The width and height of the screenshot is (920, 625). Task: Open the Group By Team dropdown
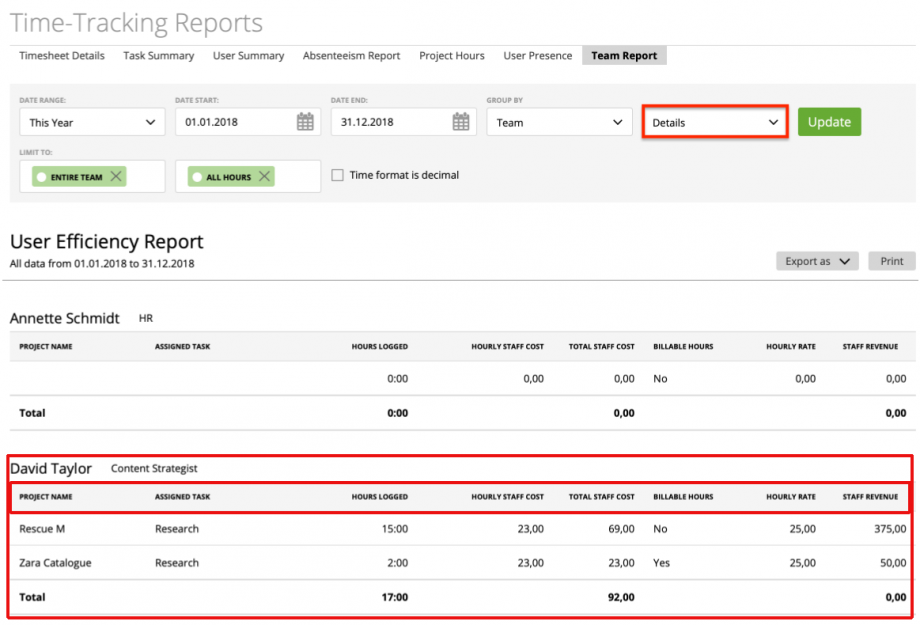click(x=558, y=121)
